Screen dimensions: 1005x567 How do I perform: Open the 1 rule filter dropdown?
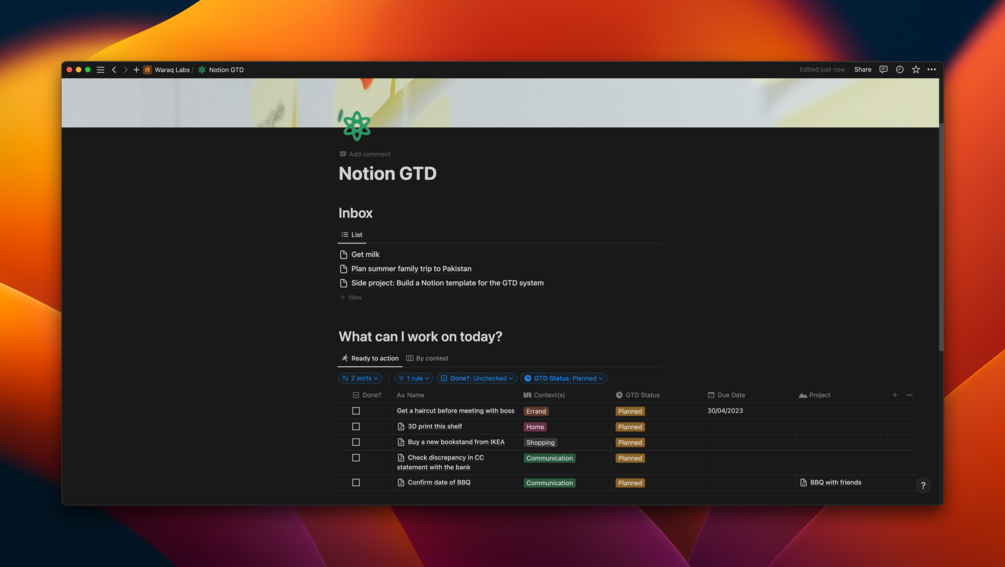point(414,379)
